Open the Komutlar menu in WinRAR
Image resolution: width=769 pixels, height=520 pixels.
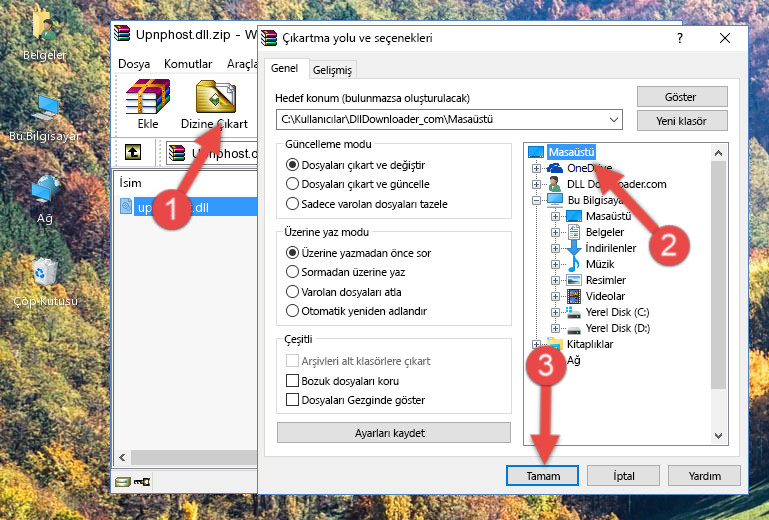pos(188,64)
